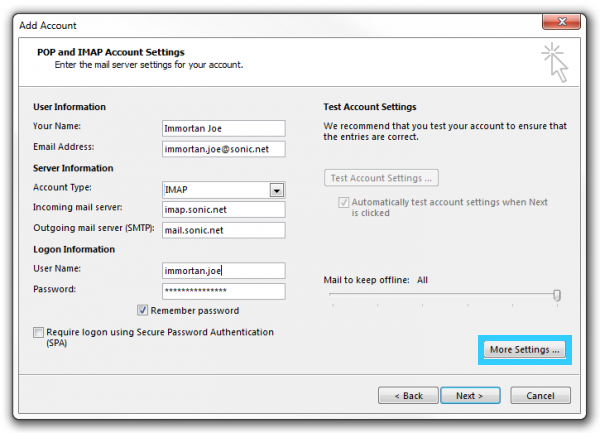
Task: Click the User Name input field
Action: coord(223,271)
